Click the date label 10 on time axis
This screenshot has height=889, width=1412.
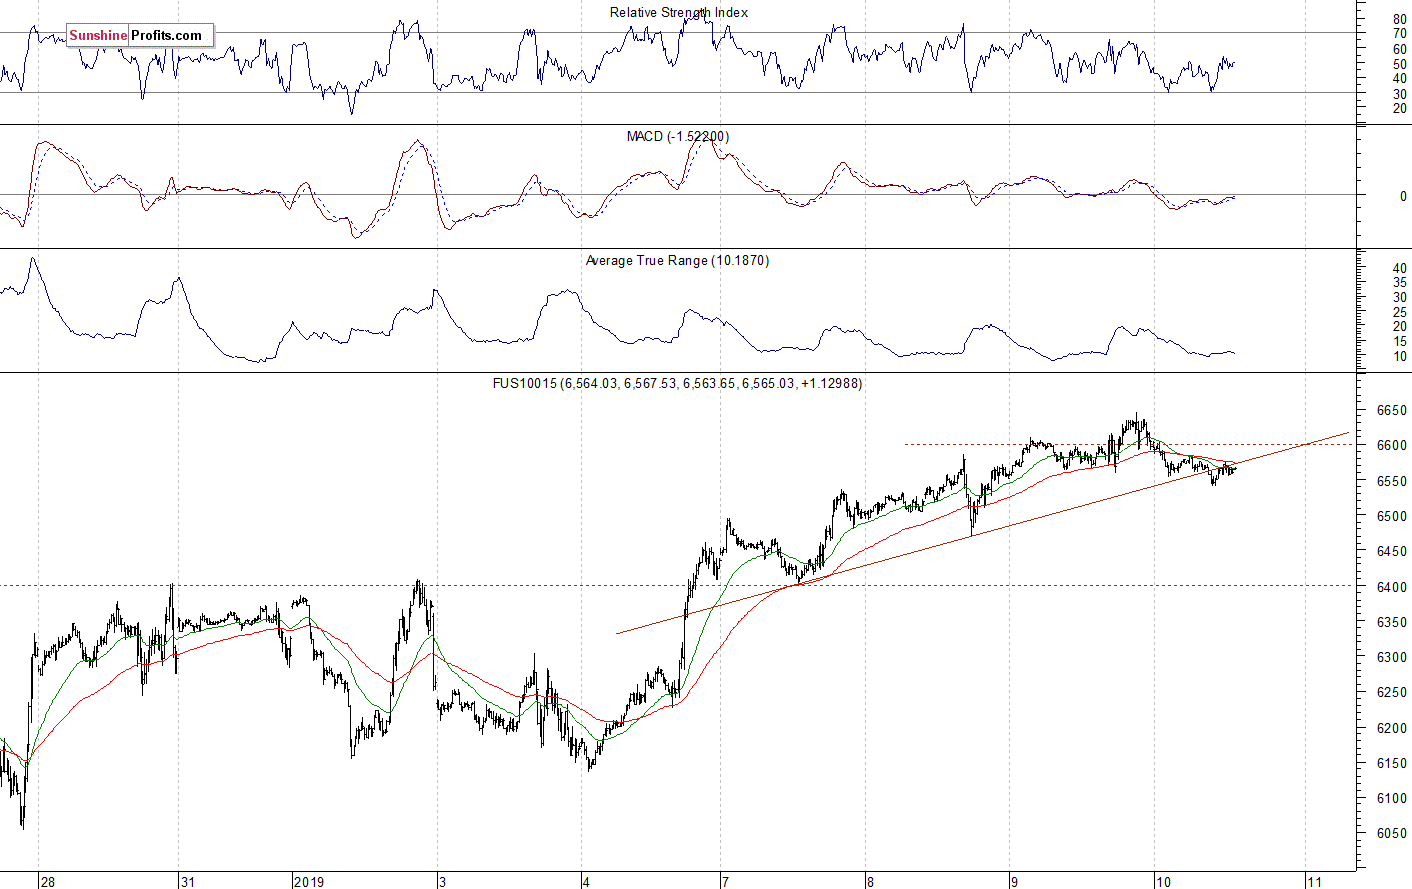[1163, 881]
